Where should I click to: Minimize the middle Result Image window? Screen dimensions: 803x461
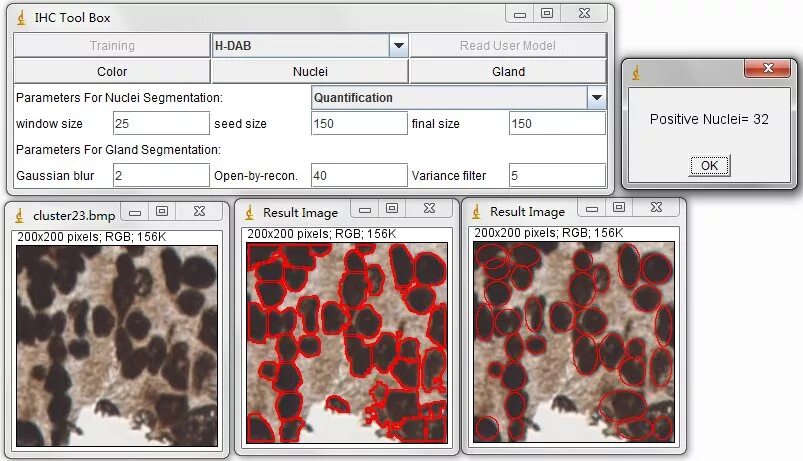[365, 209]
